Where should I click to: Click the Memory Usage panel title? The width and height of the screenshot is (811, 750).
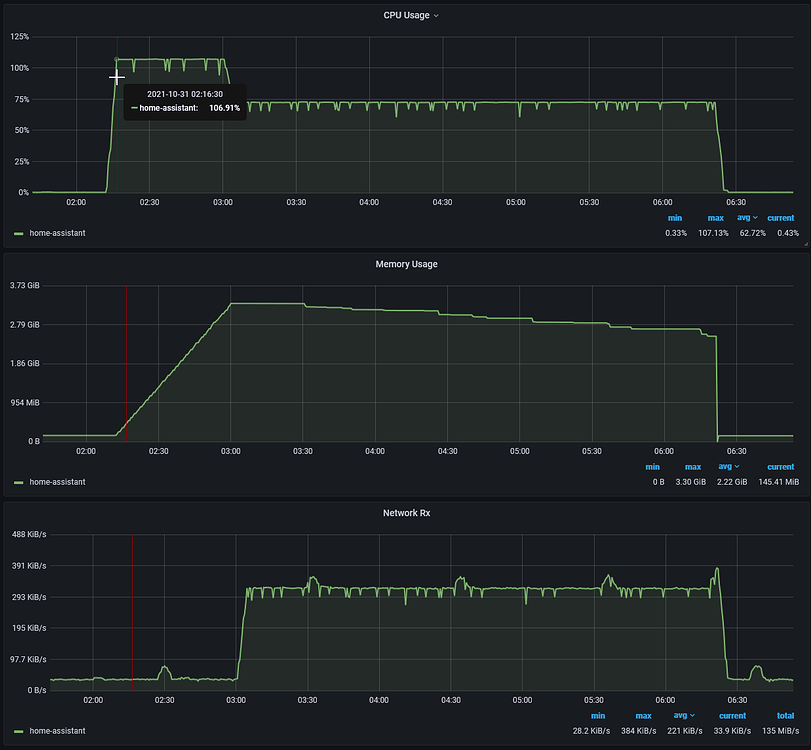click(405, 264)
